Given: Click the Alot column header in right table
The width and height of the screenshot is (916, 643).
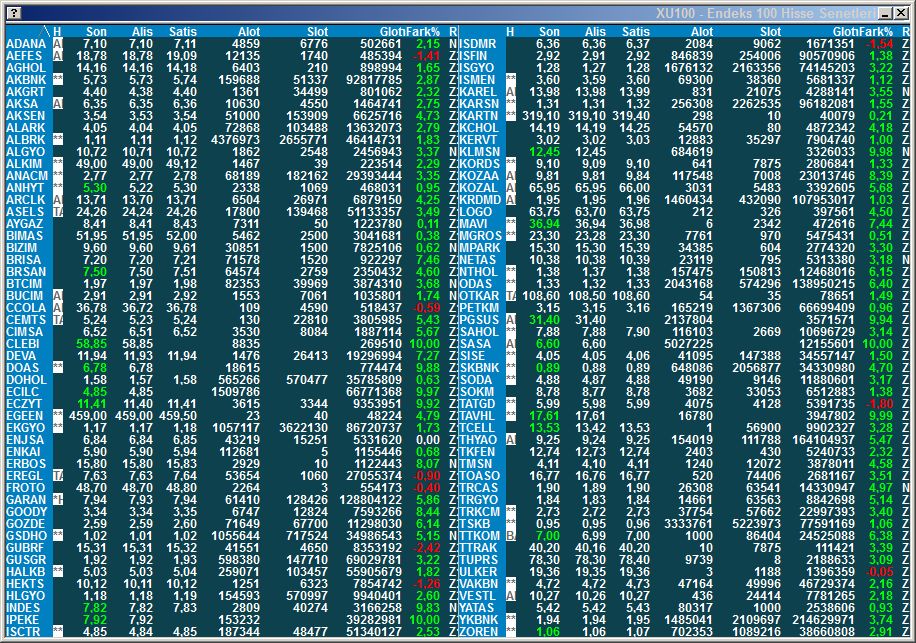Looking at the screenshot, I should (702, 32).
